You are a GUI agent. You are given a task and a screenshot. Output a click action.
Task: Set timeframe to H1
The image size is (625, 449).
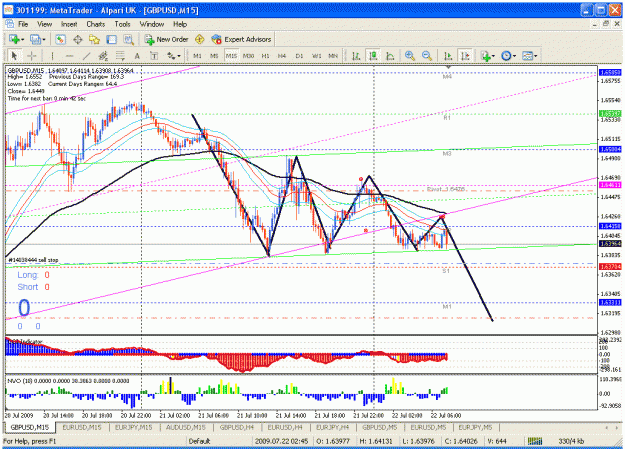[265, 56]
